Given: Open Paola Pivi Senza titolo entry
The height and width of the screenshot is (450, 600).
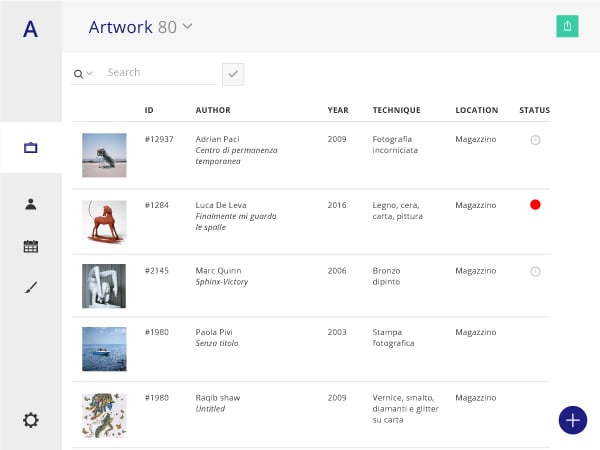Looking at the screenshot, I should (311, 349).
